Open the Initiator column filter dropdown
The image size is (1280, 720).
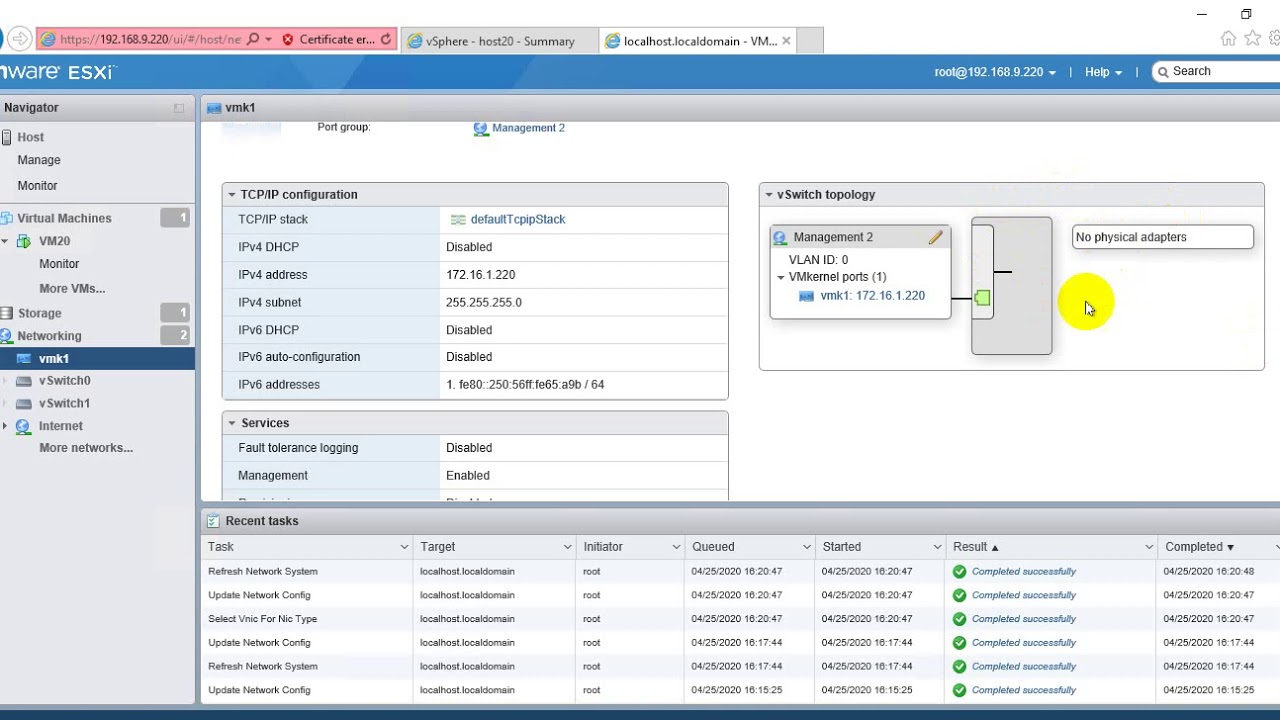(674, 547)
